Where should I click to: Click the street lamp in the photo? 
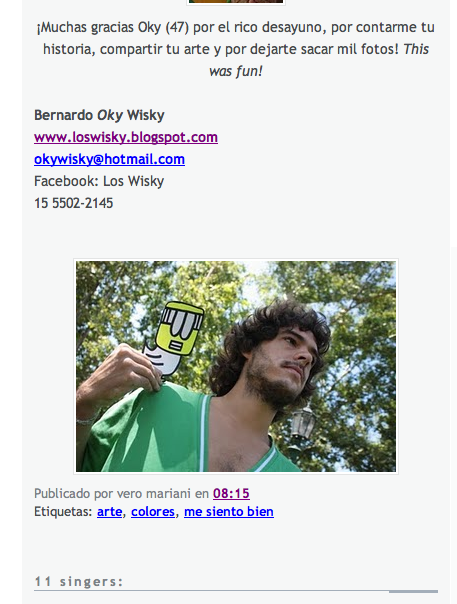[303, 421]
